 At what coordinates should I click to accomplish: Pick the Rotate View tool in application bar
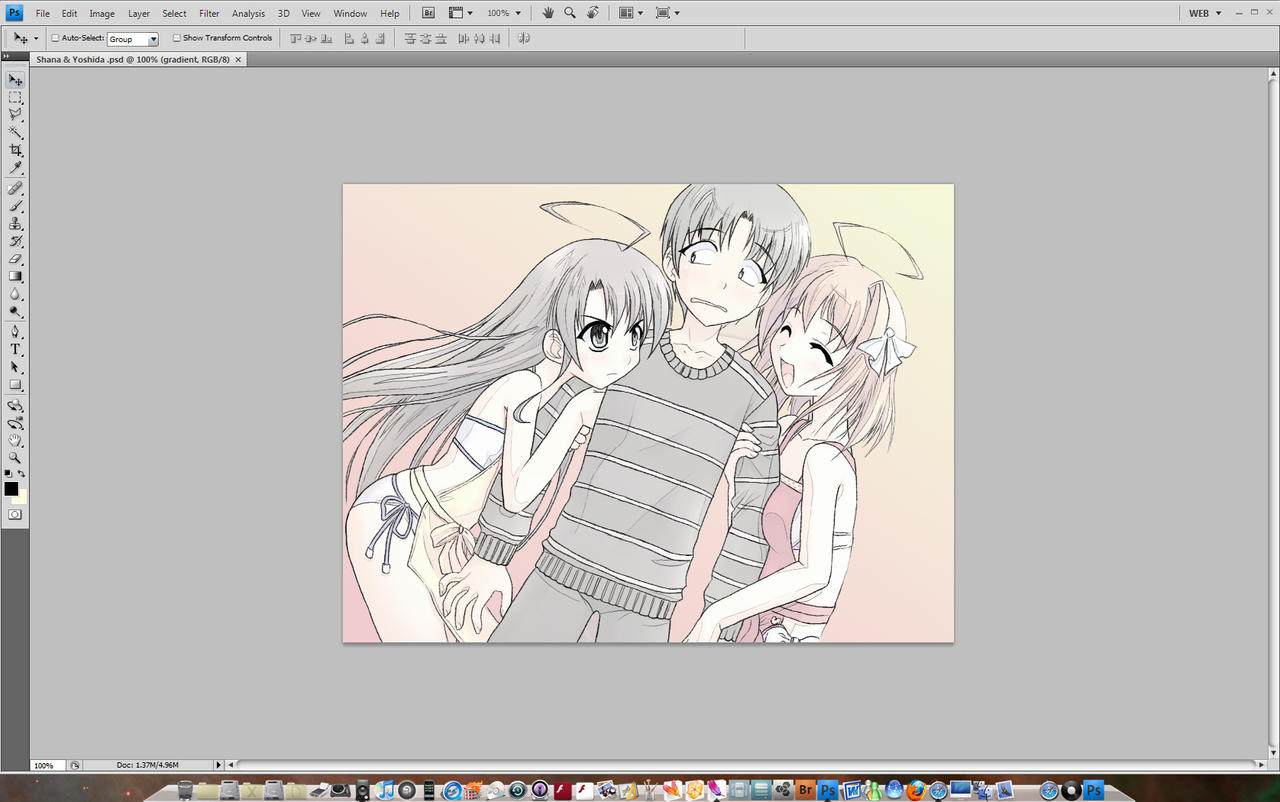click(x=593, y=13)
